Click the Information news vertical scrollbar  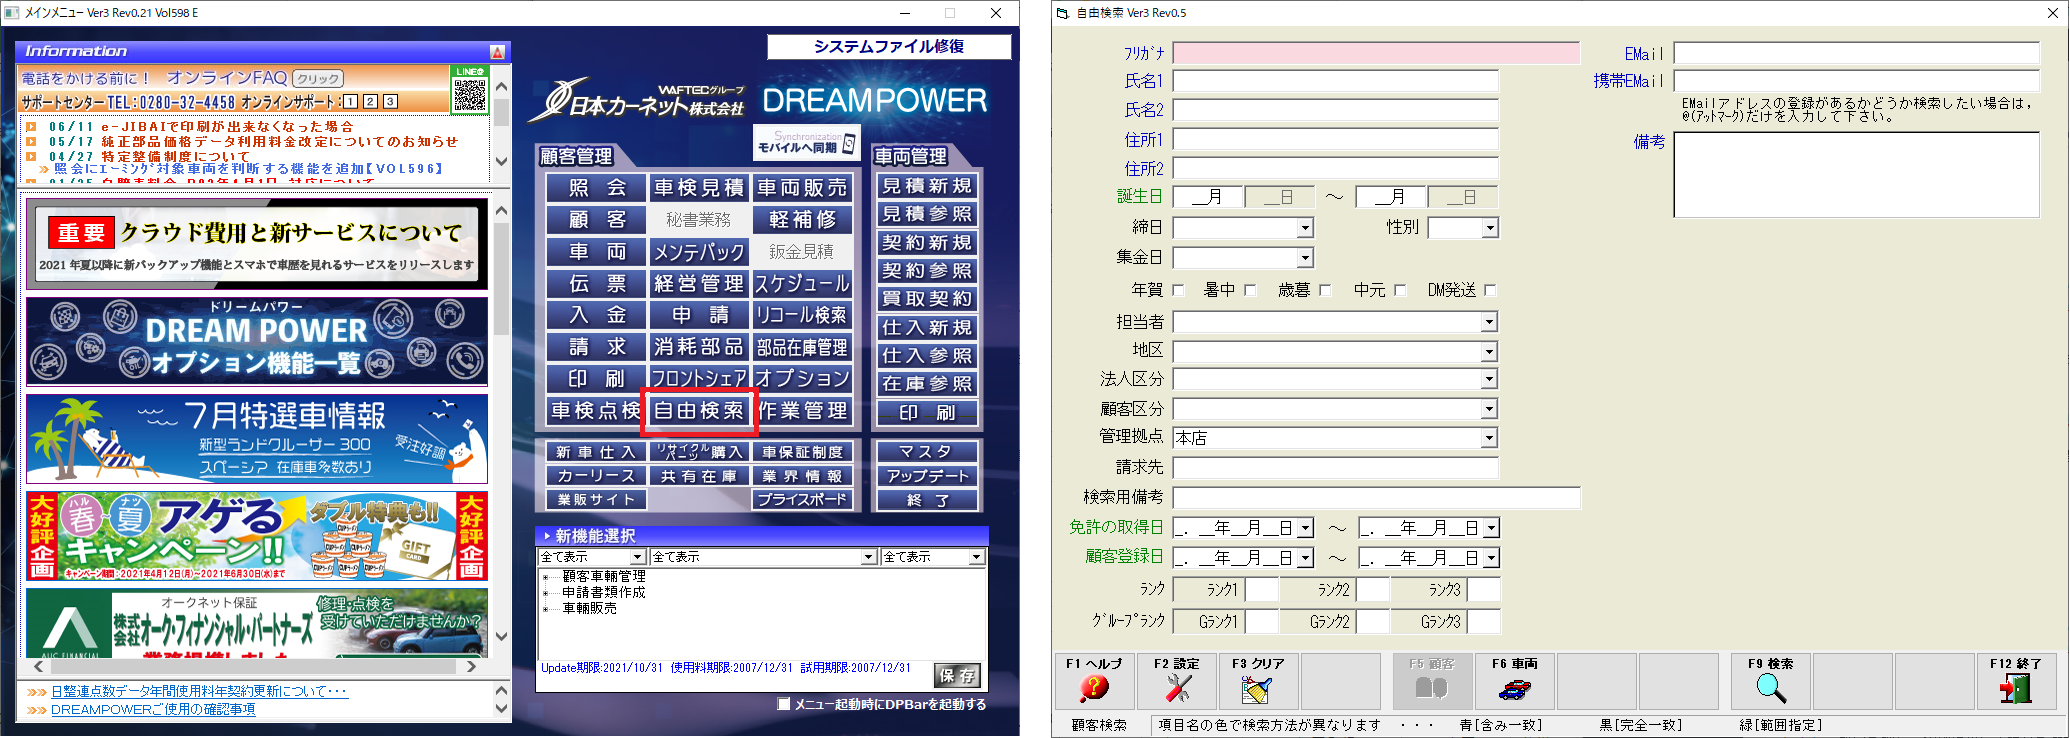pyautogui.click(x=501, y=124)
